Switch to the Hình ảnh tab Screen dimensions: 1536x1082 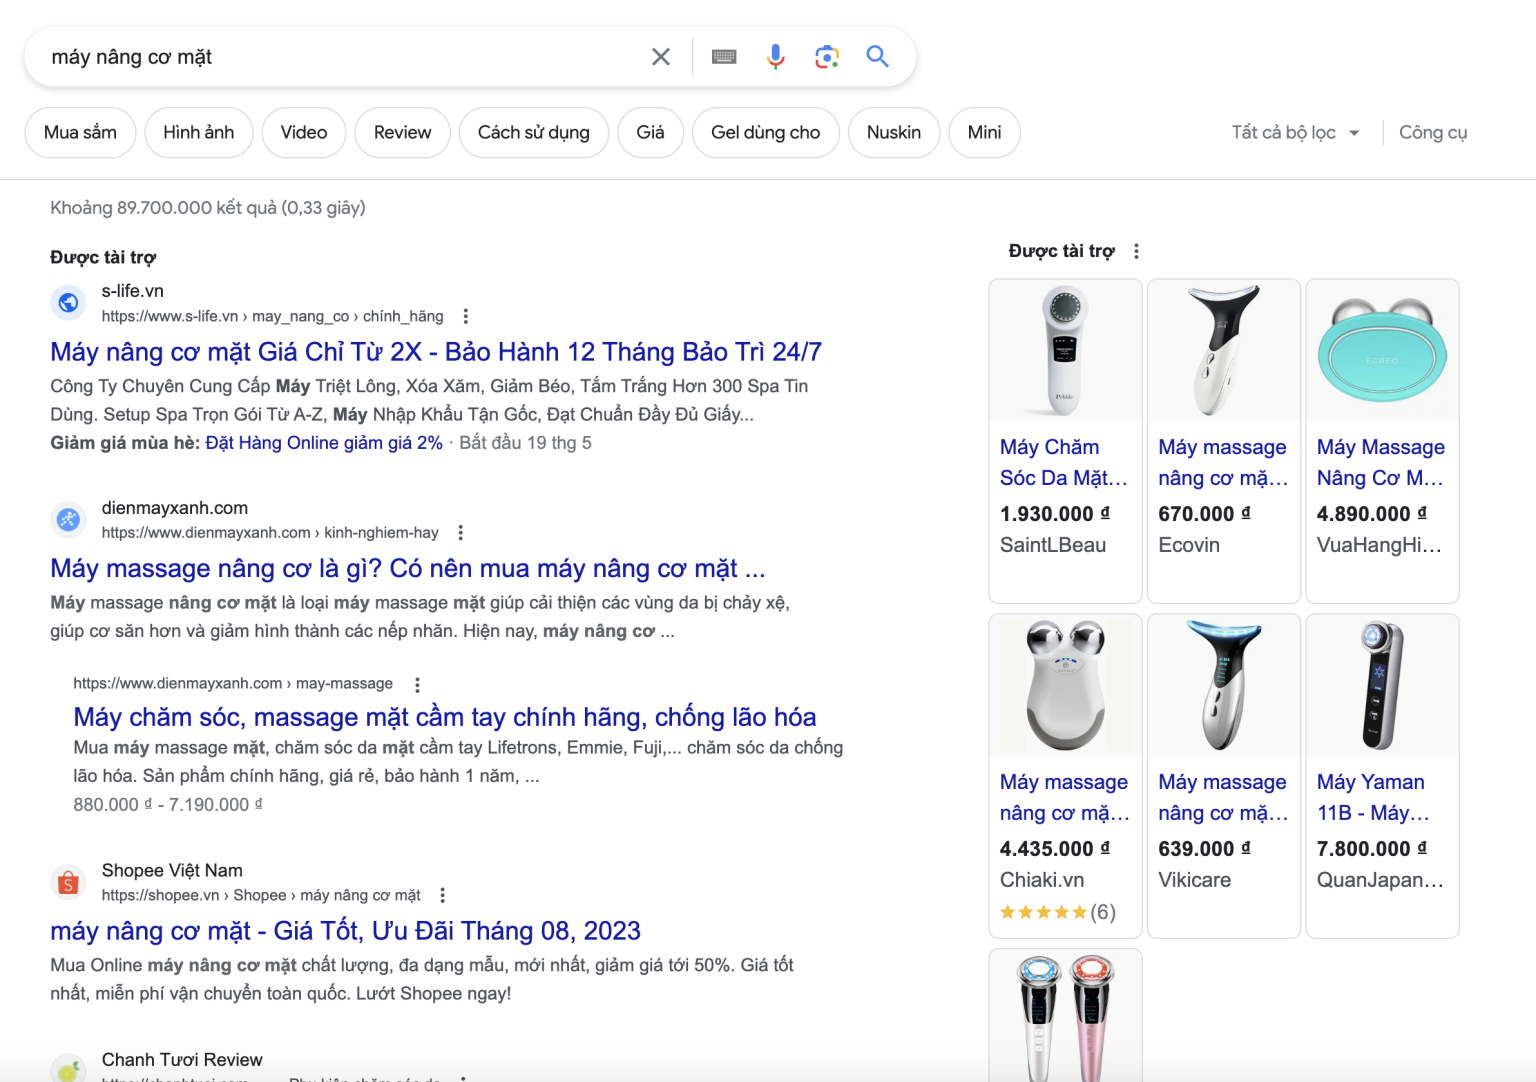tap(198, 132)
